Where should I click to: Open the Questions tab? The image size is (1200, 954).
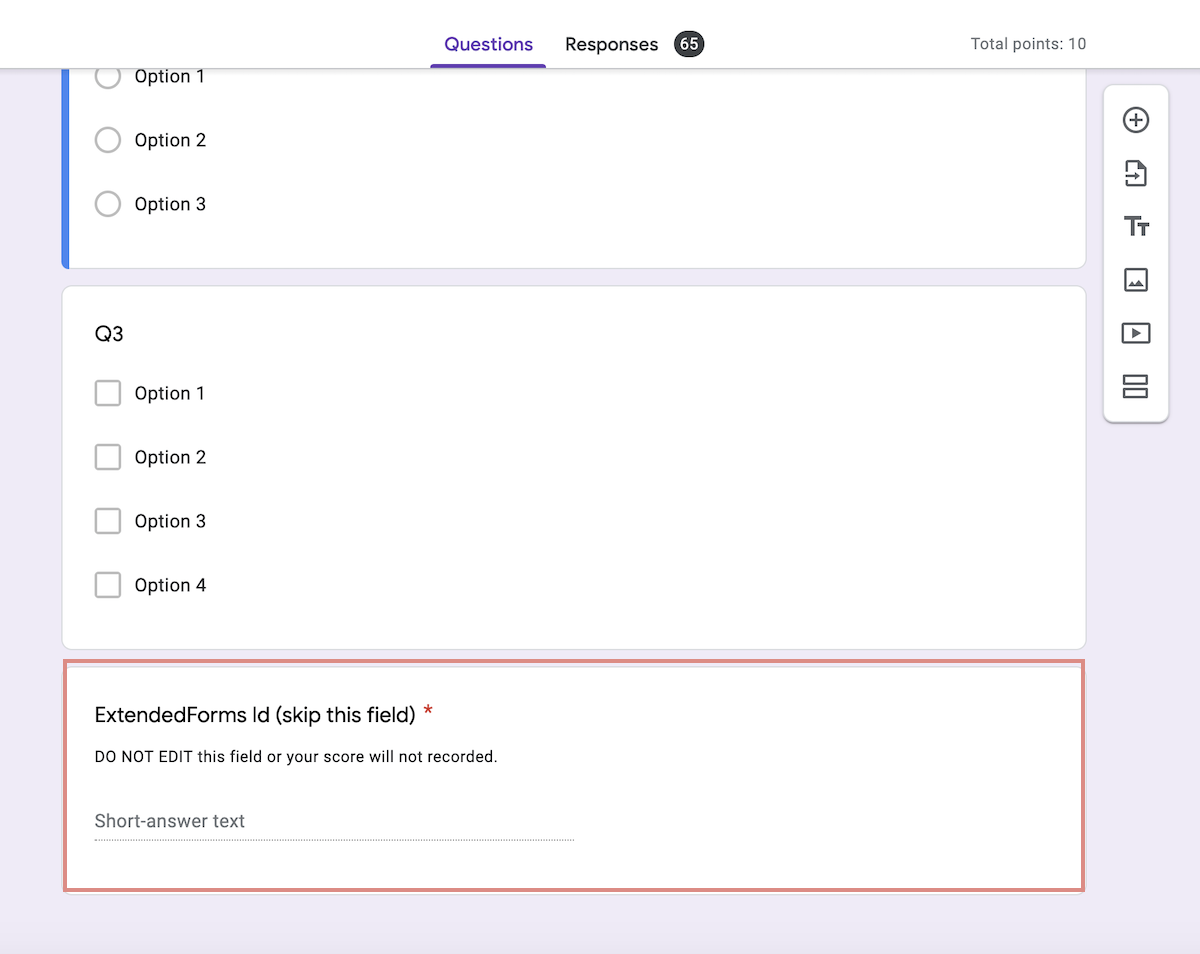pos(487,44)
